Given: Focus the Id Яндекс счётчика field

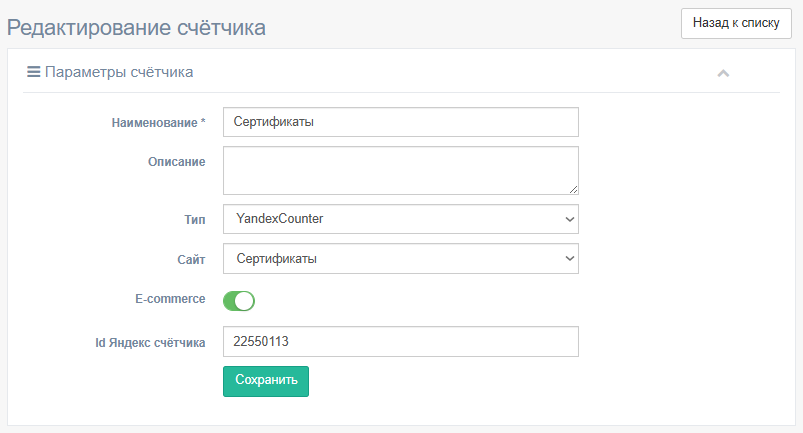Looking at the screenshot, I should tap(400, 341).
